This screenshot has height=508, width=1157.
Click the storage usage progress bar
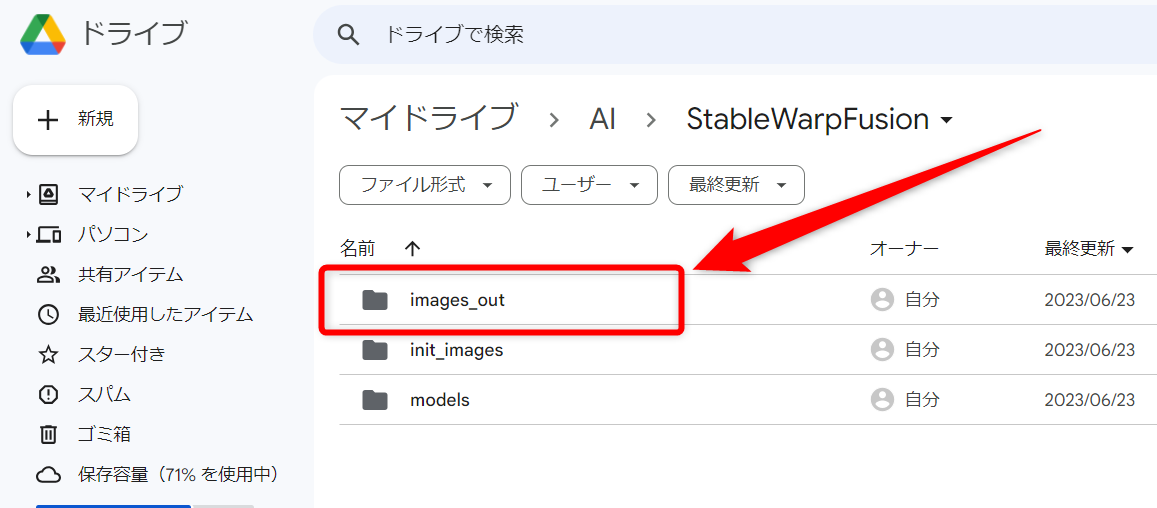point(145,506)
